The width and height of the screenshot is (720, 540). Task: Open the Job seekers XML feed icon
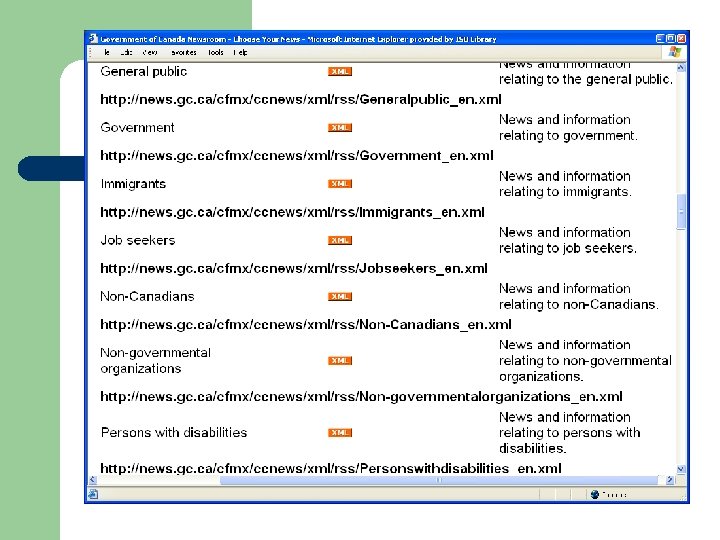point(340,240)
